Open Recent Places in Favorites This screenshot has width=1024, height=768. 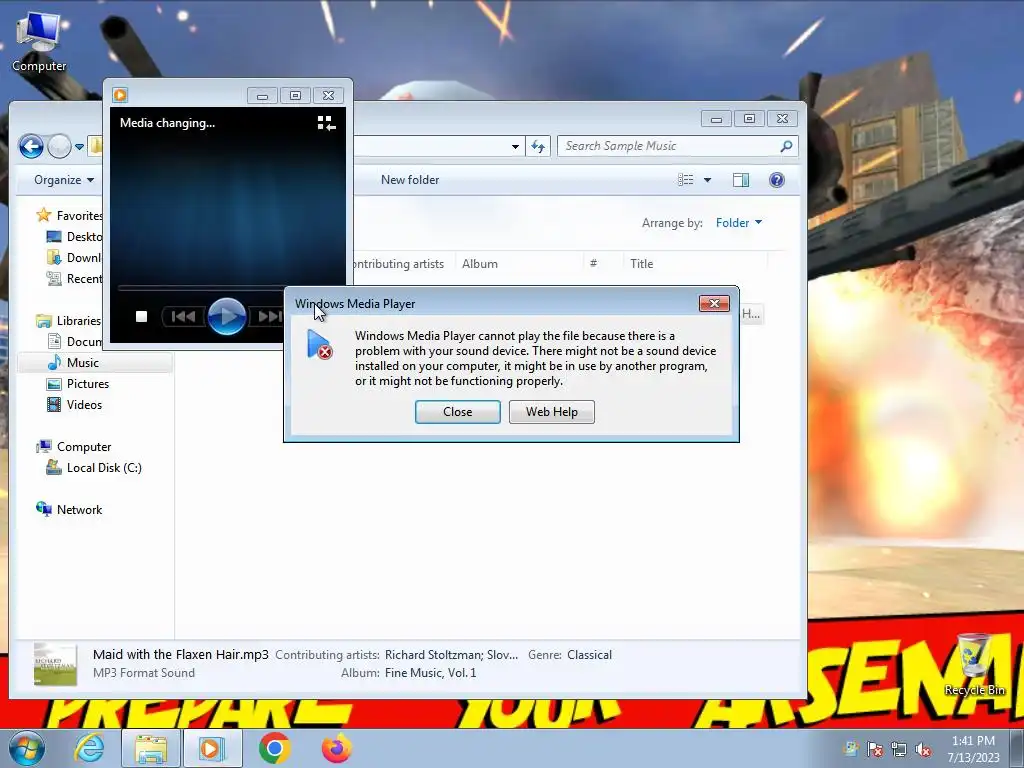coord(74,279)
